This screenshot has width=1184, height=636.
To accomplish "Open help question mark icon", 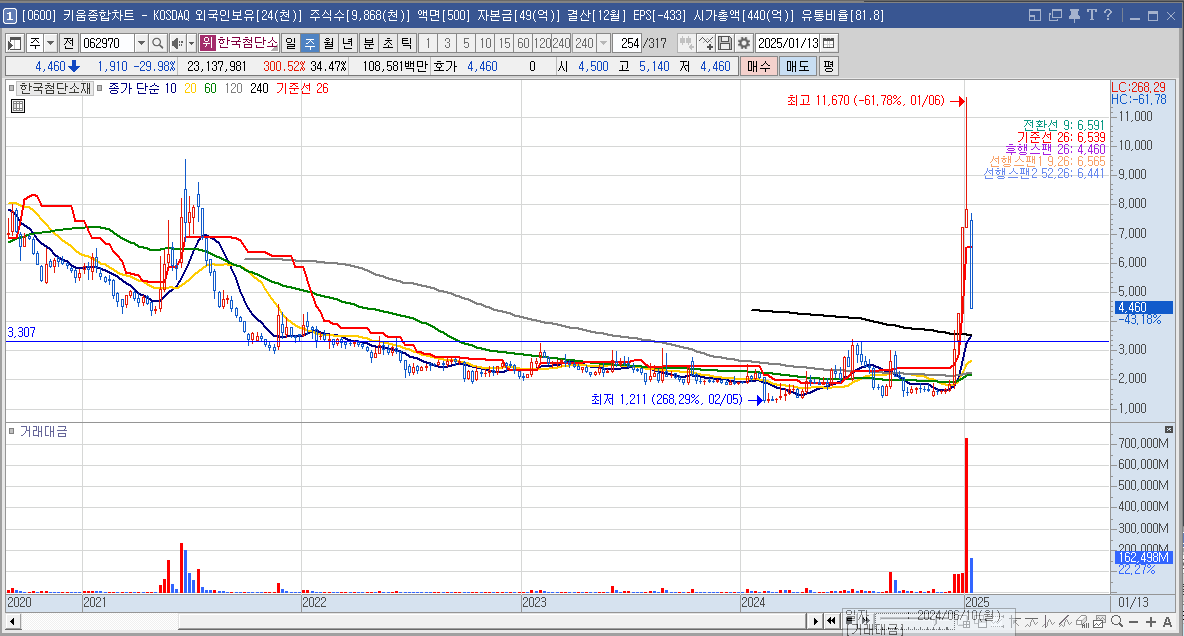I will (1108, 15).
